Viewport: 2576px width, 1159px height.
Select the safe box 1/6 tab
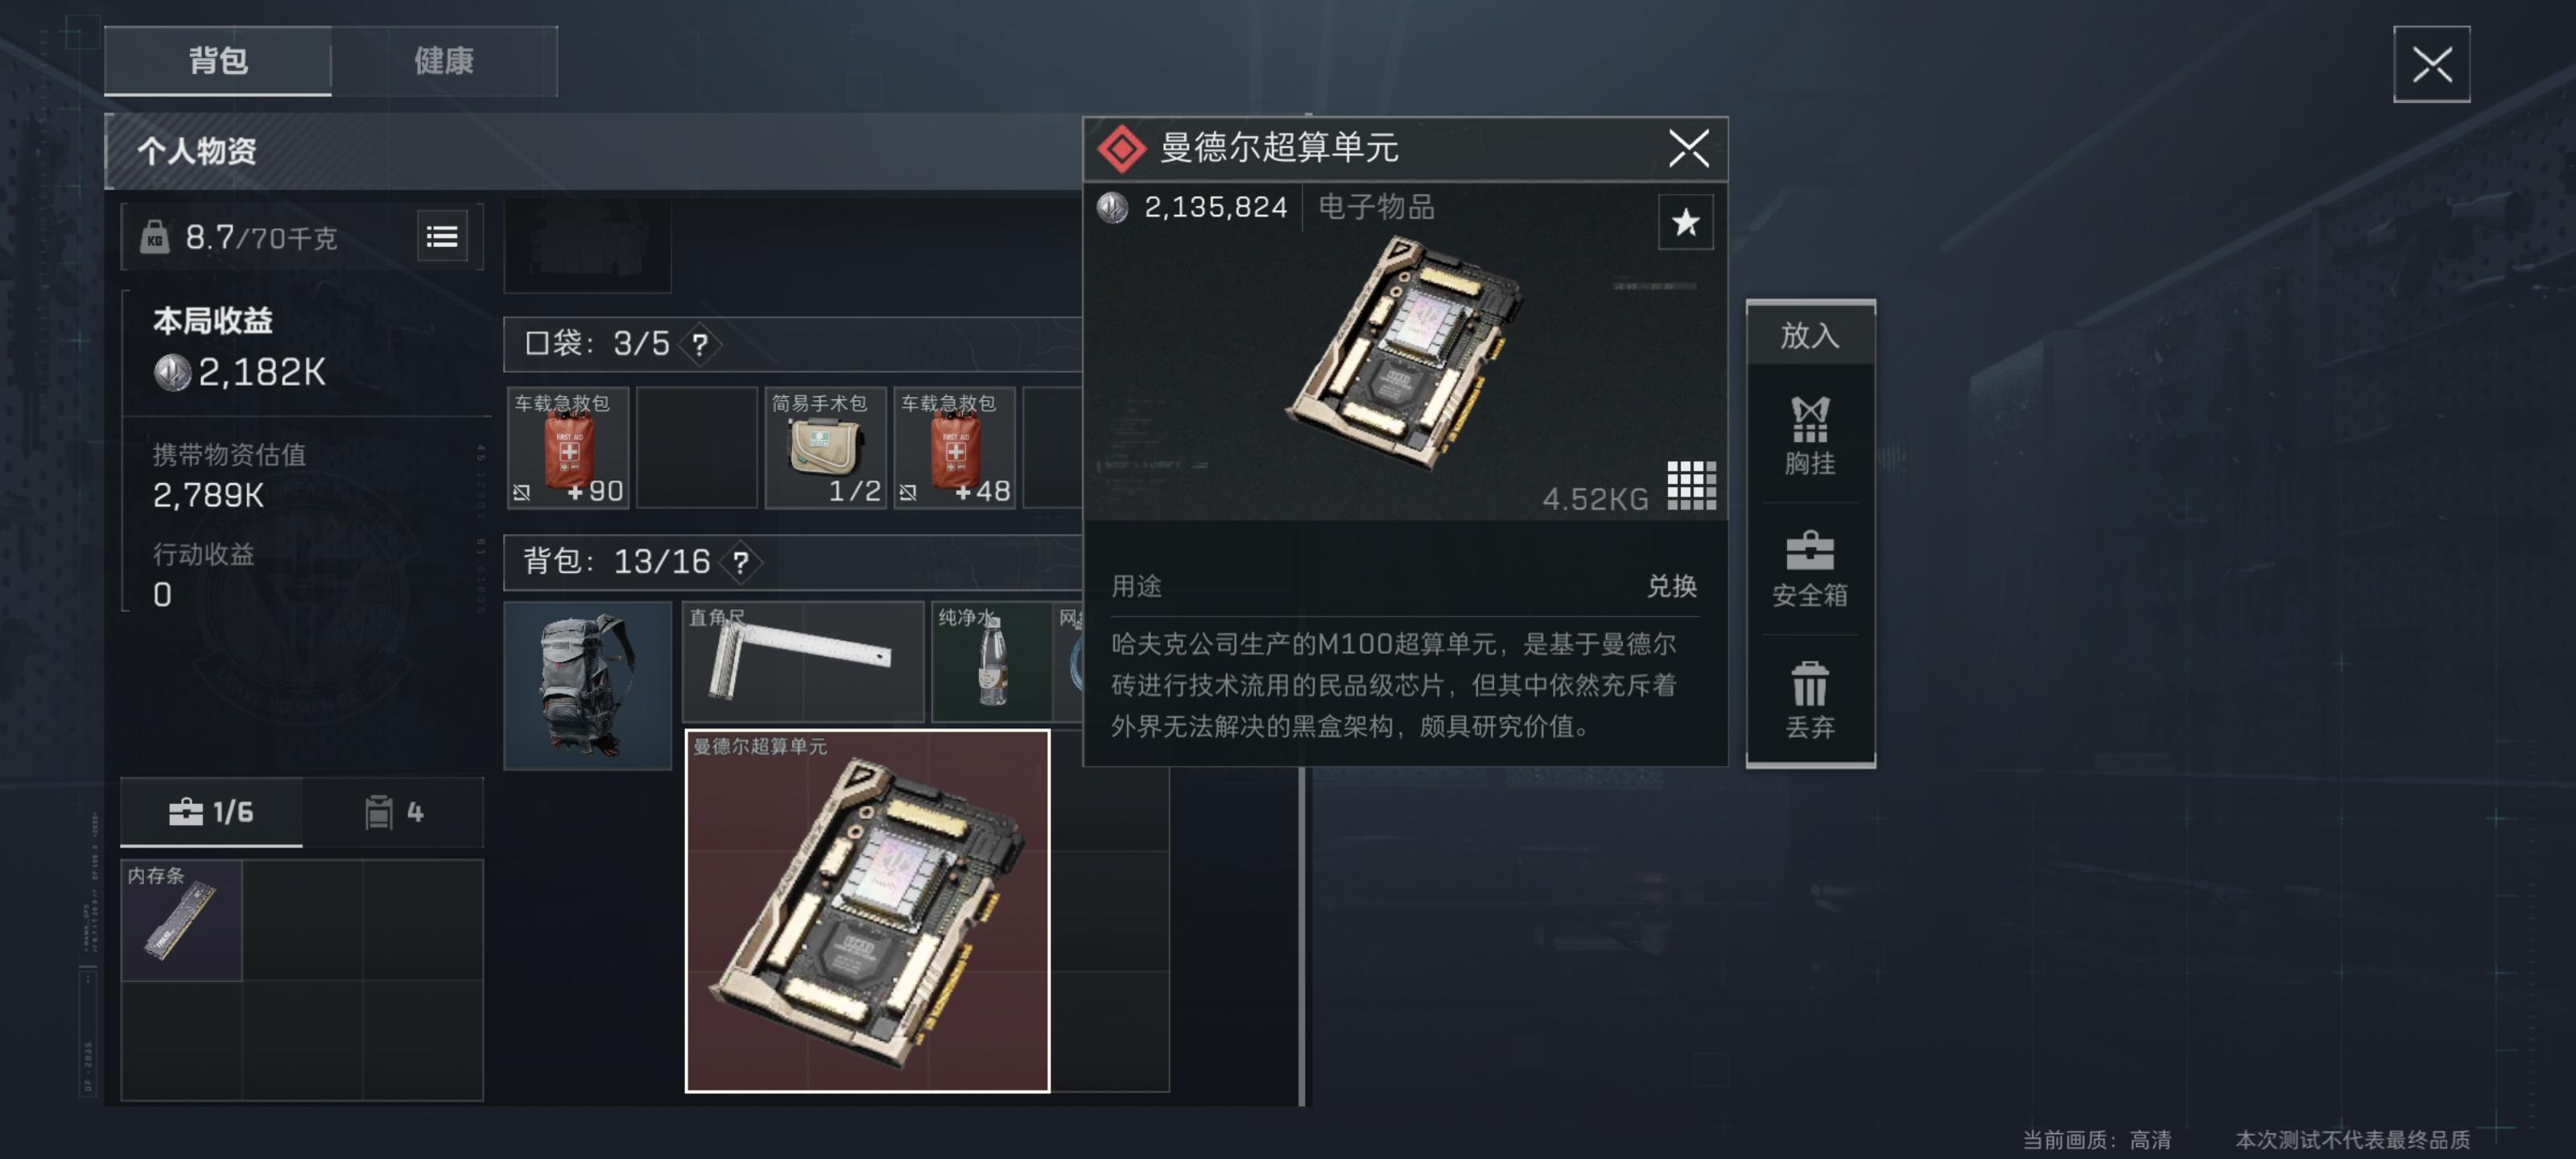(211, 812)
